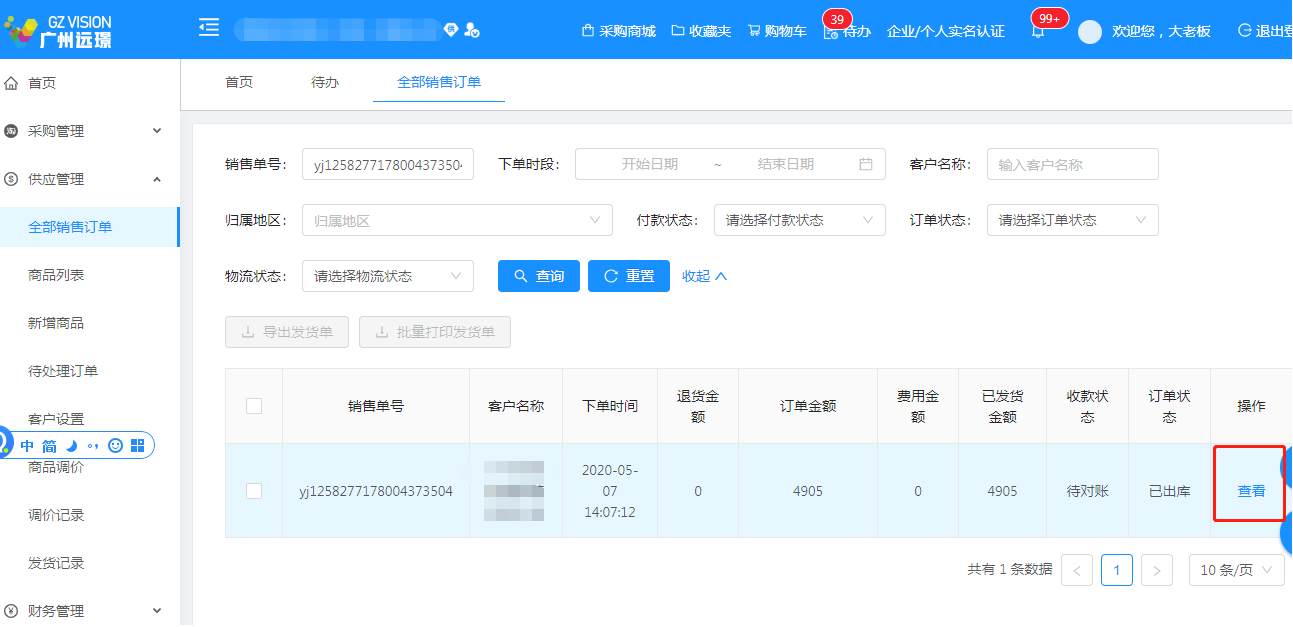Open the to-do list (待办) with badge 39
This screenshot has width=1293, height=627.
pos(846,31)
